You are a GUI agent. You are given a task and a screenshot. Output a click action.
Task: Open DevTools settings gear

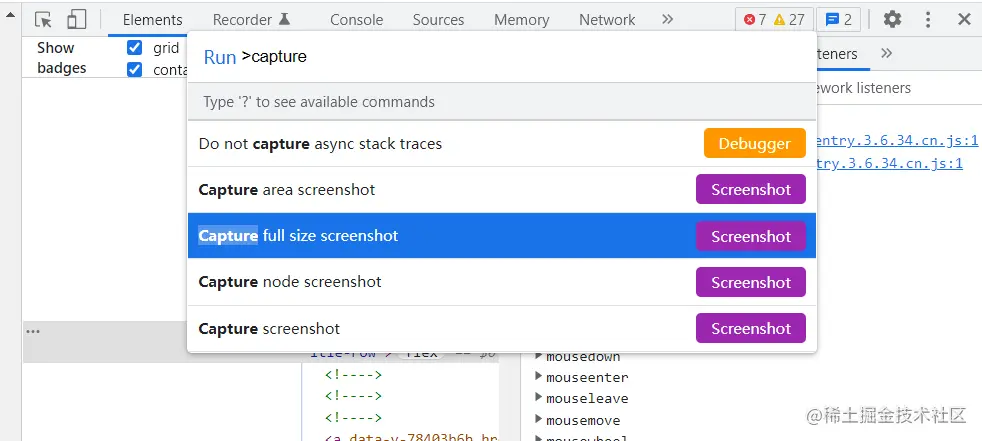pos(892,19)
